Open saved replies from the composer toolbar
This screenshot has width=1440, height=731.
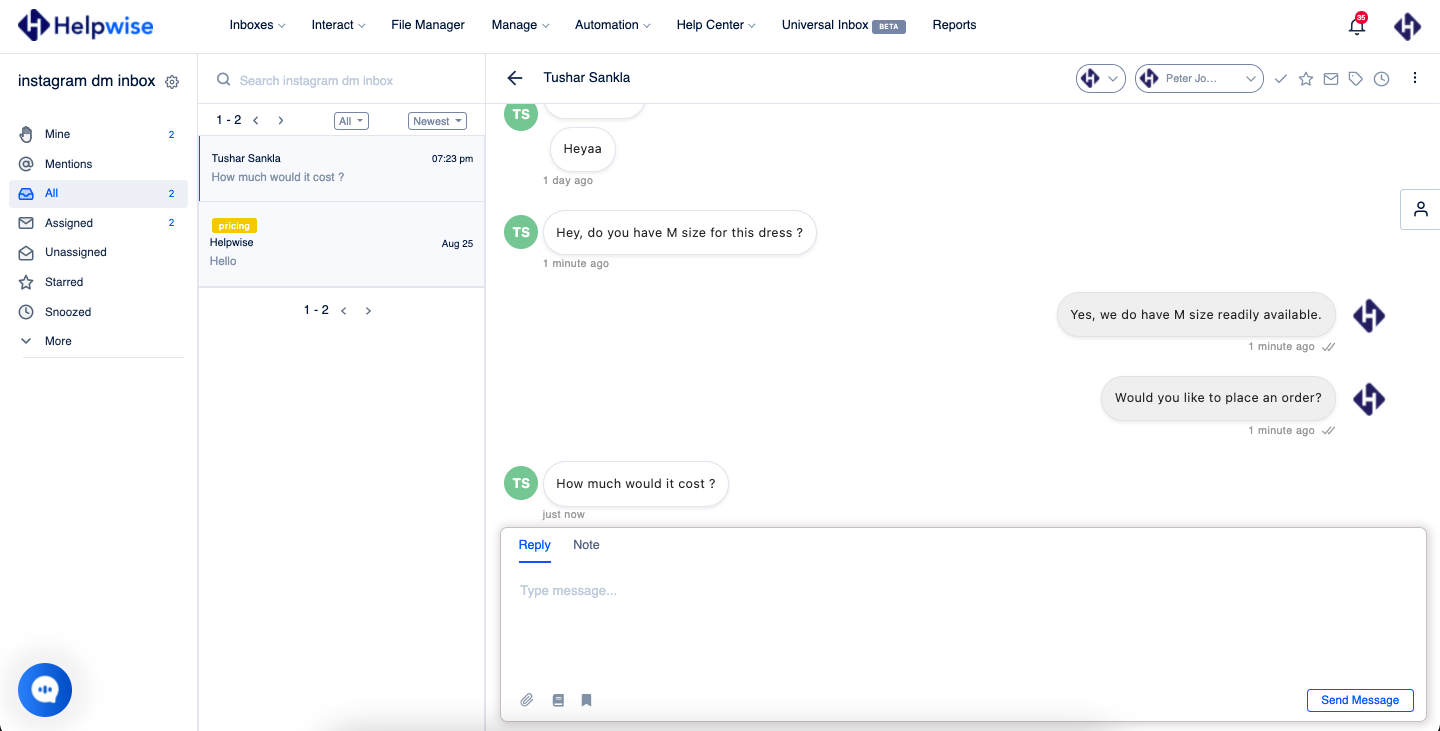point(558,700)
